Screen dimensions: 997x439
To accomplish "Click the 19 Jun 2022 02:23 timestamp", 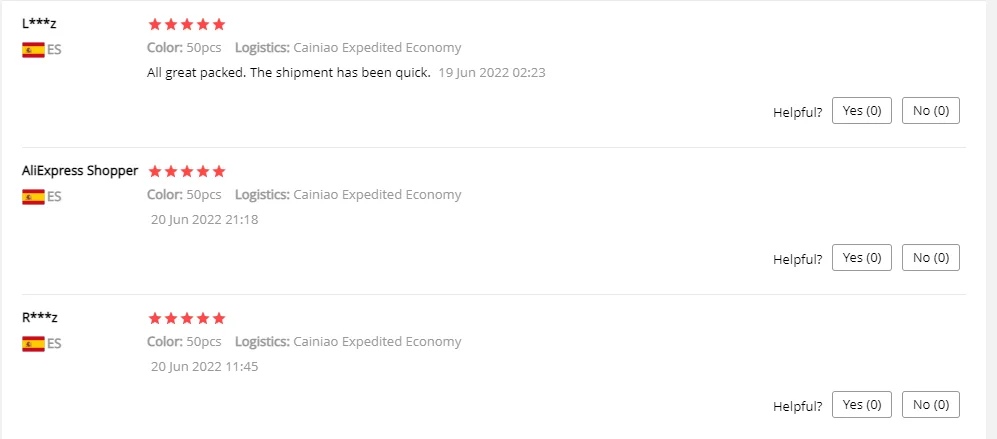I will click(491, 72).
